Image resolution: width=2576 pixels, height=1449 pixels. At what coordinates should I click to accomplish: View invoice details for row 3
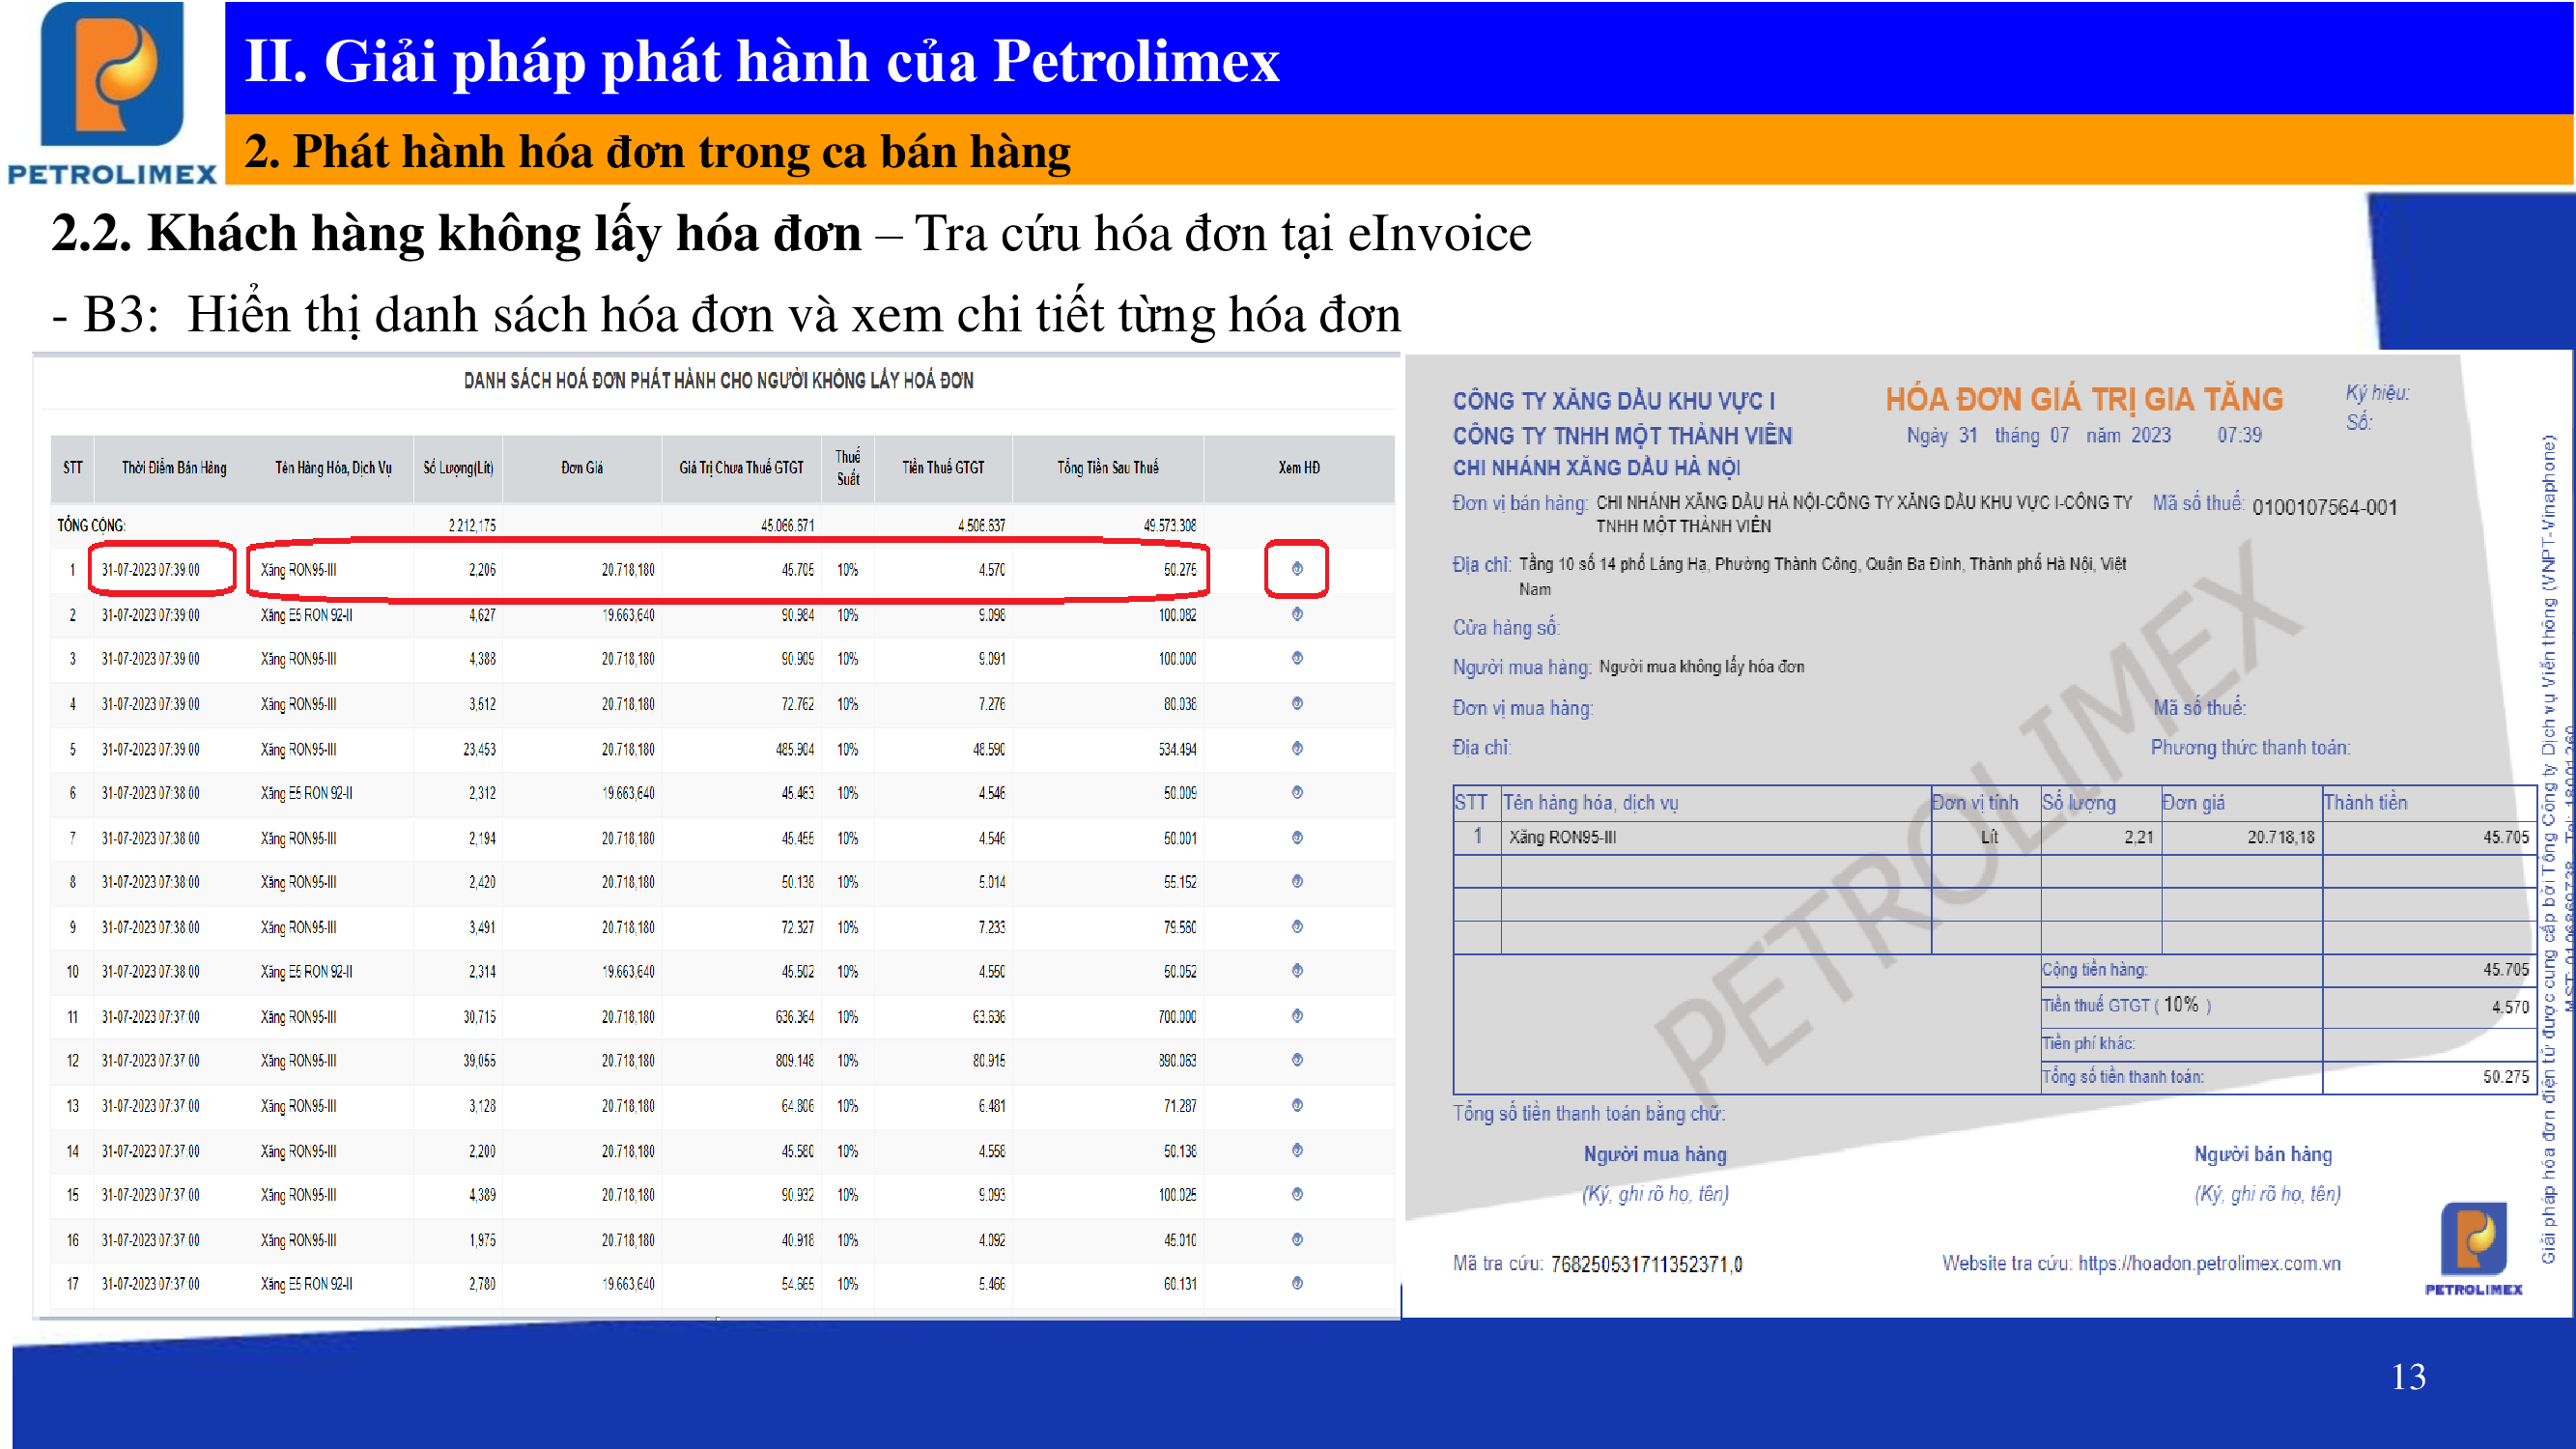tap(1297, 658)
